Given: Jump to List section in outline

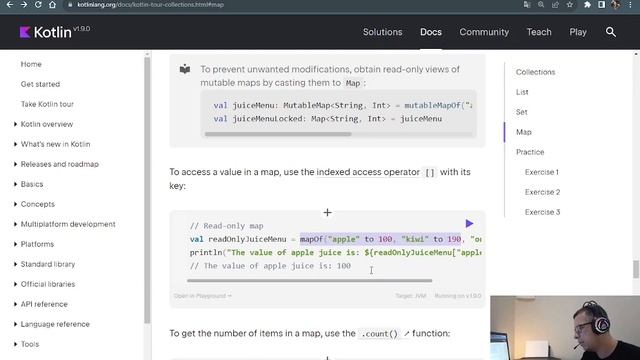Looking at the screenshot, I should pyautogui.click(x=522, y=92).
